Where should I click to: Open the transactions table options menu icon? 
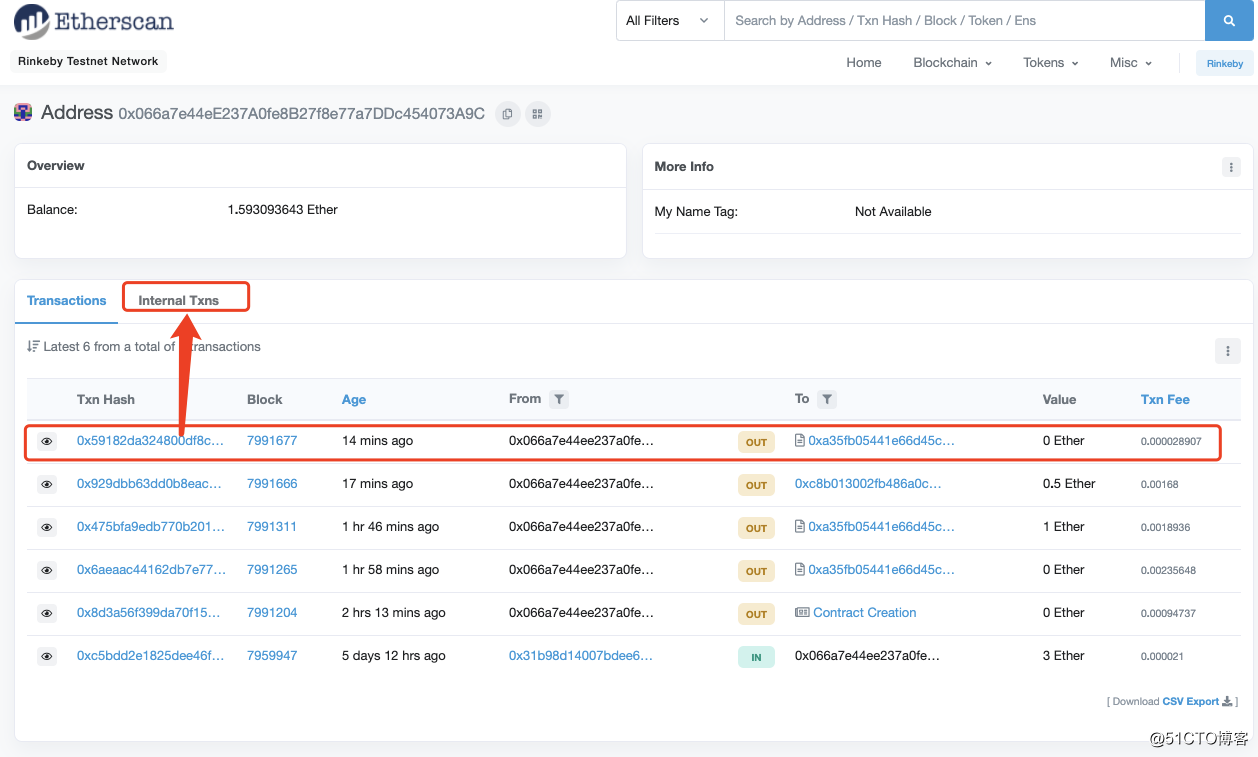pos(1228,351)
